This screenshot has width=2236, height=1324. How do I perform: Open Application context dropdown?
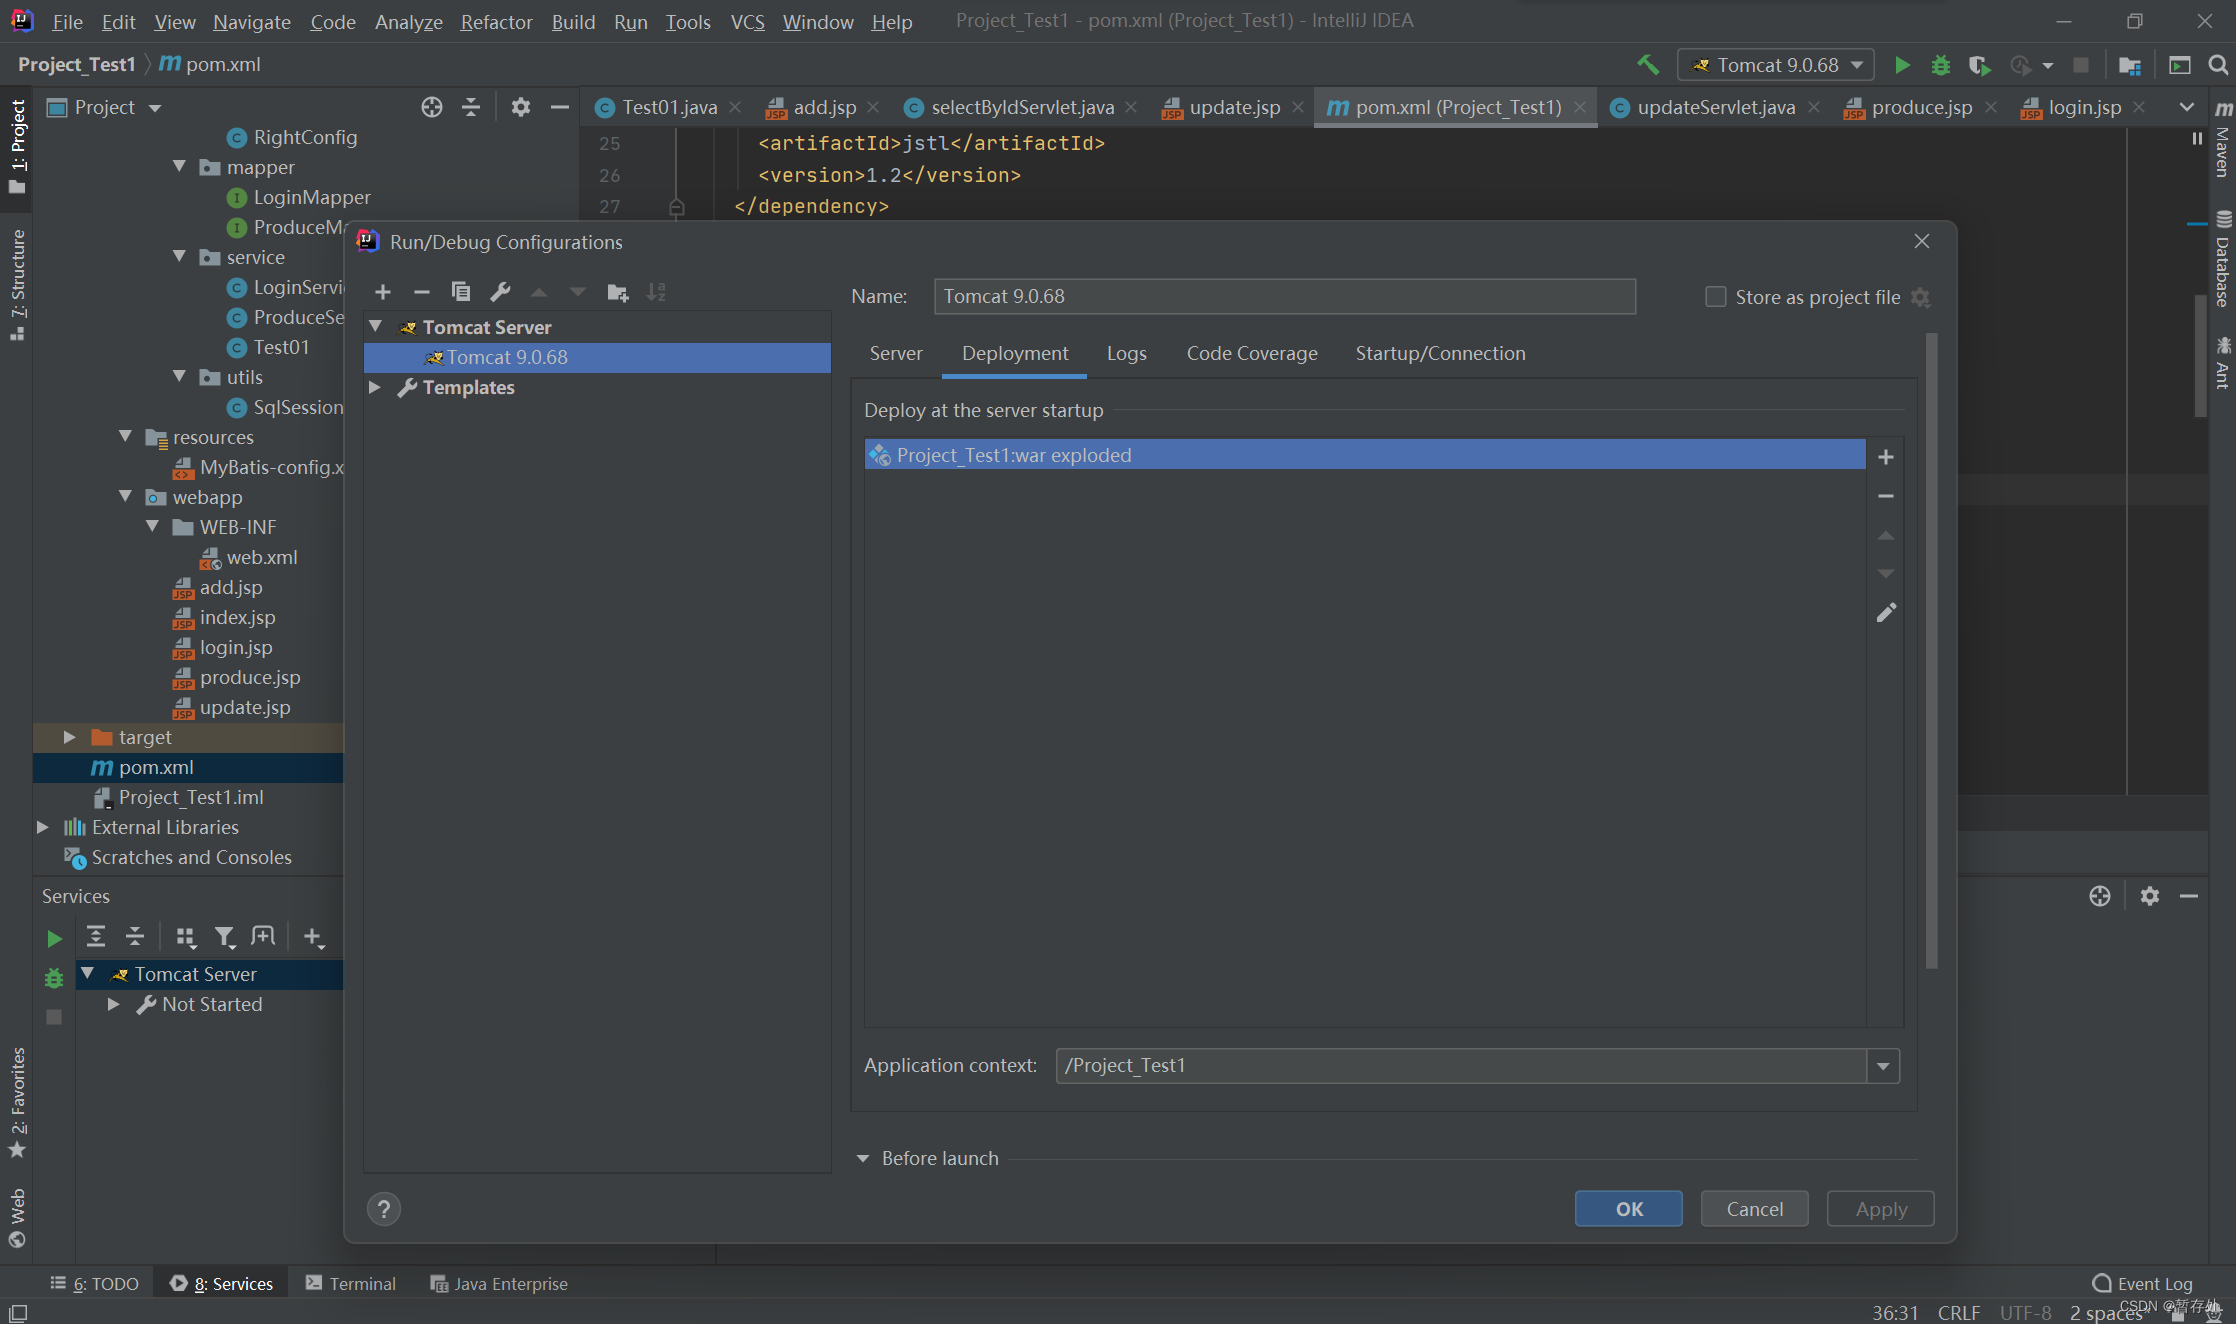1883,1066
